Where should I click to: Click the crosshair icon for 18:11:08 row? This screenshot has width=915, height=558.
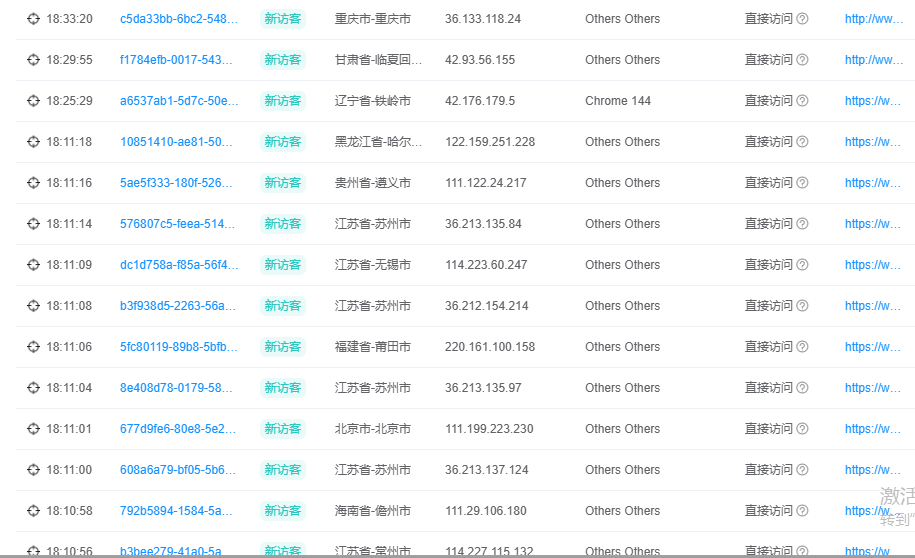click(33, 306)
